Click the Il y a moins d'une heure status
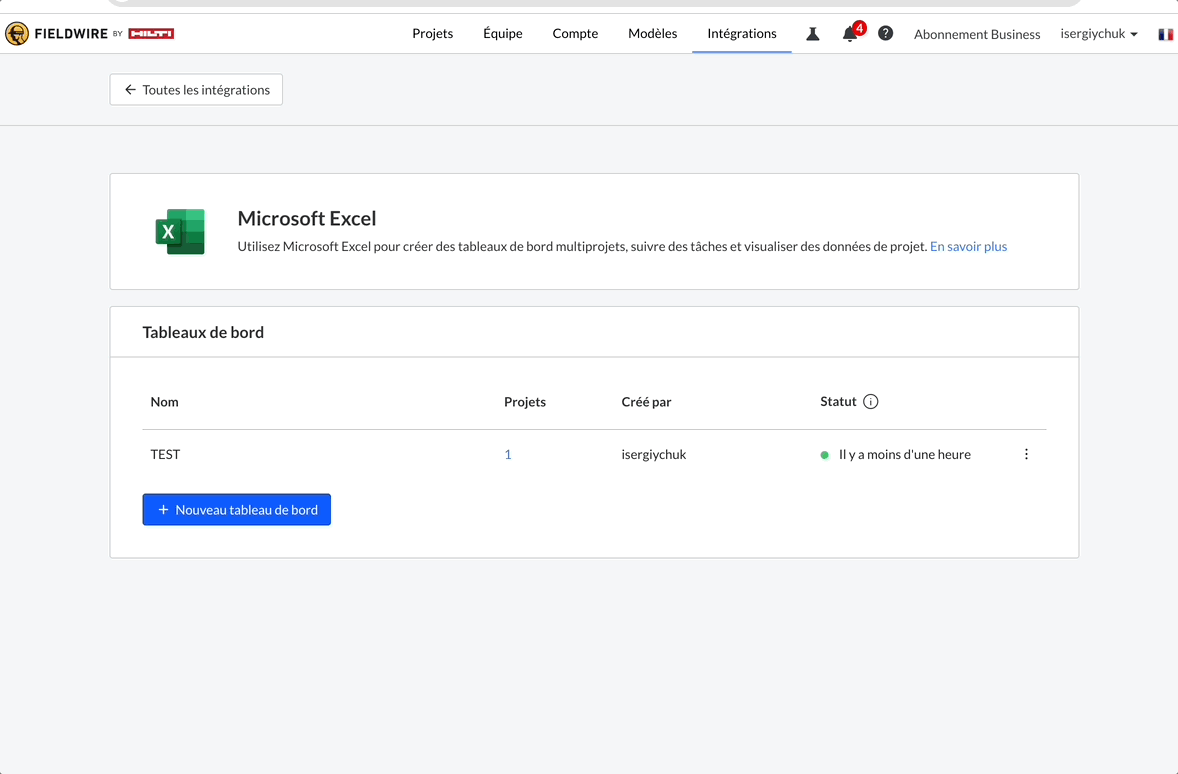Viewport: 1178px width, 774px height. 905,455
